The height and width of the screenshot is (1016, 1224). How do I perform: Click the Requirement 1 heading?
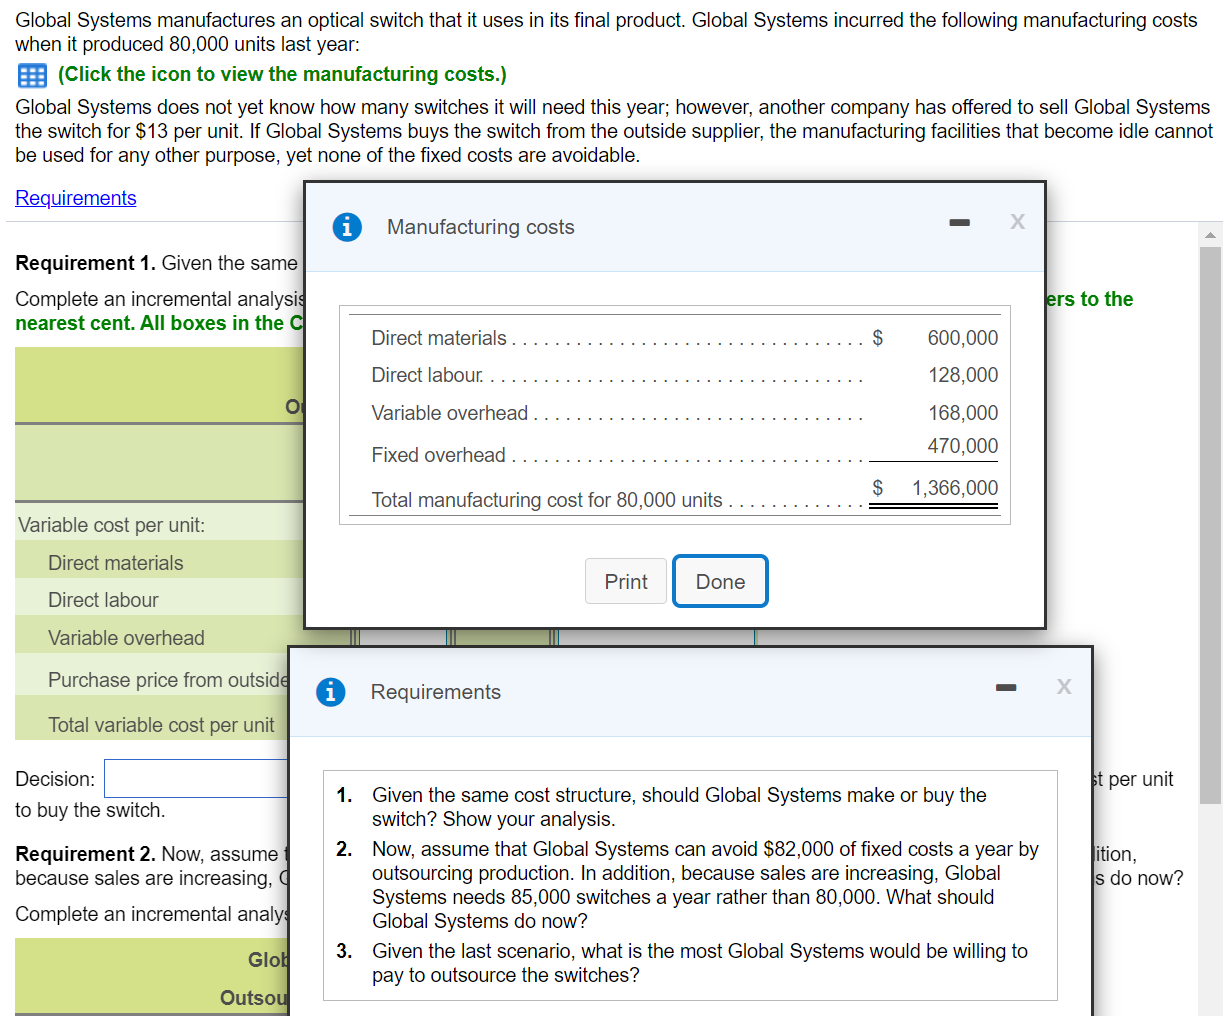coord(85,263)
